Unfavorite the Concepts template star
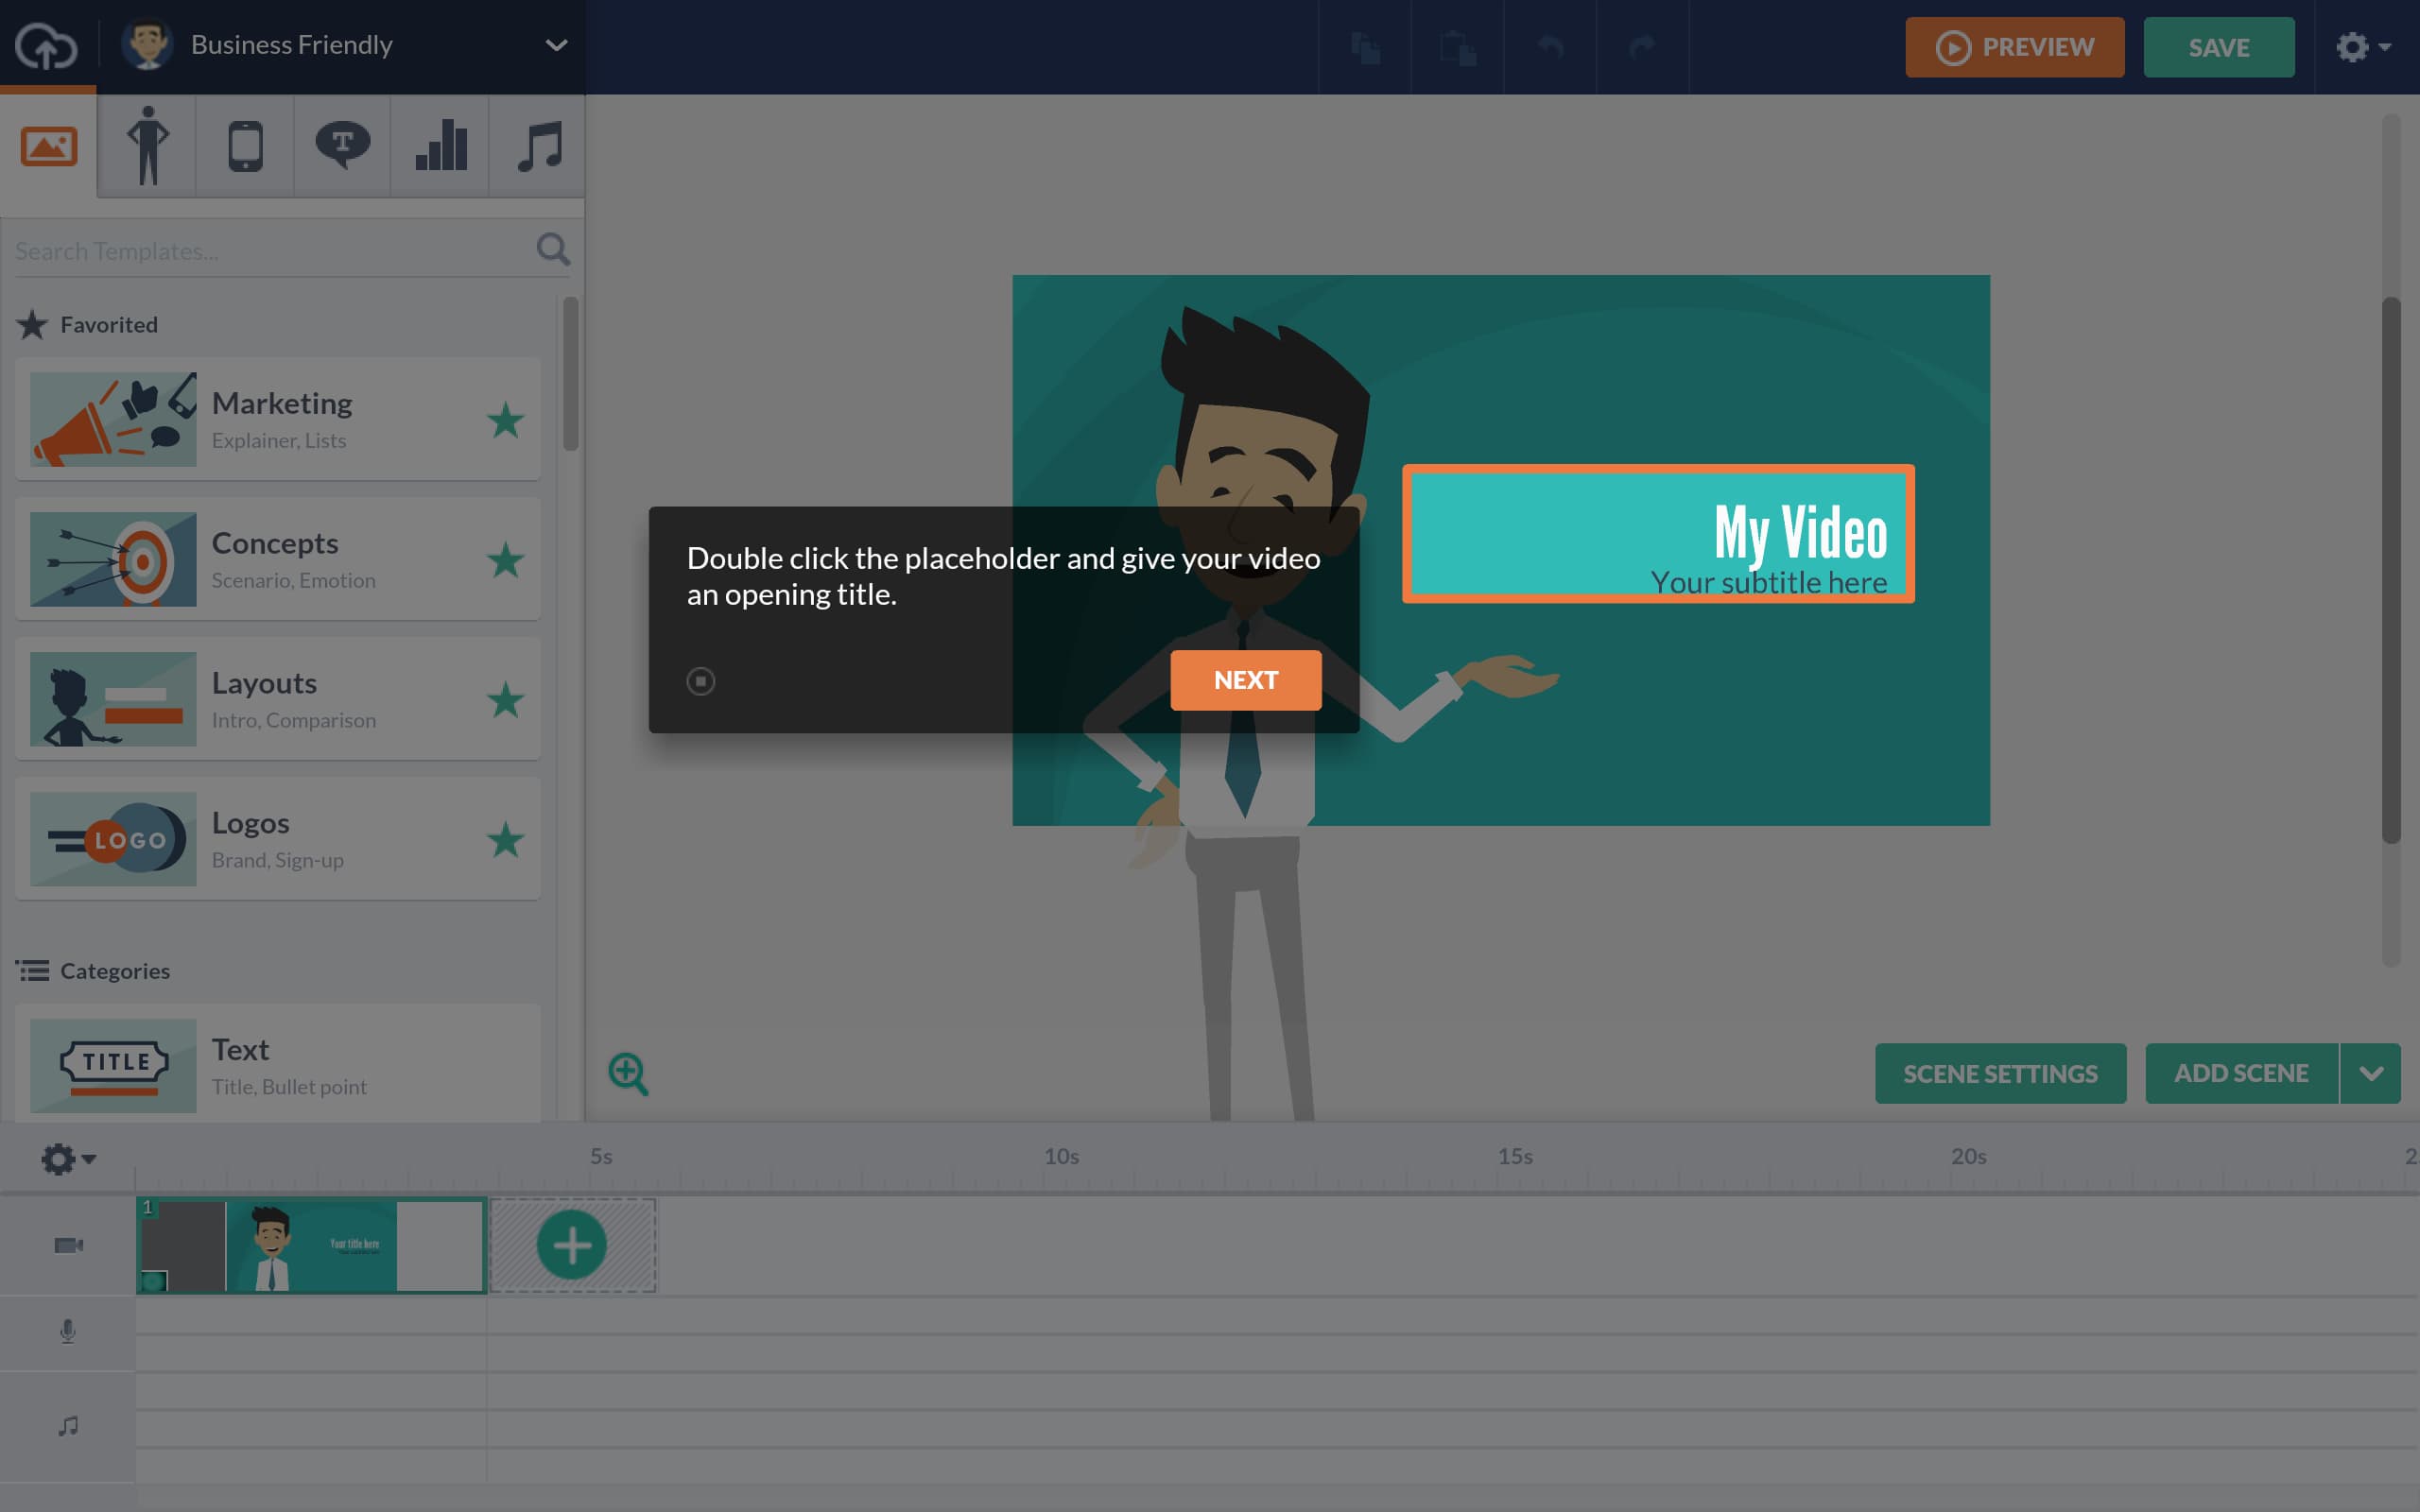Viewport: 2420px width, 1512px height. pyautogui.click(x=507, y=561)
